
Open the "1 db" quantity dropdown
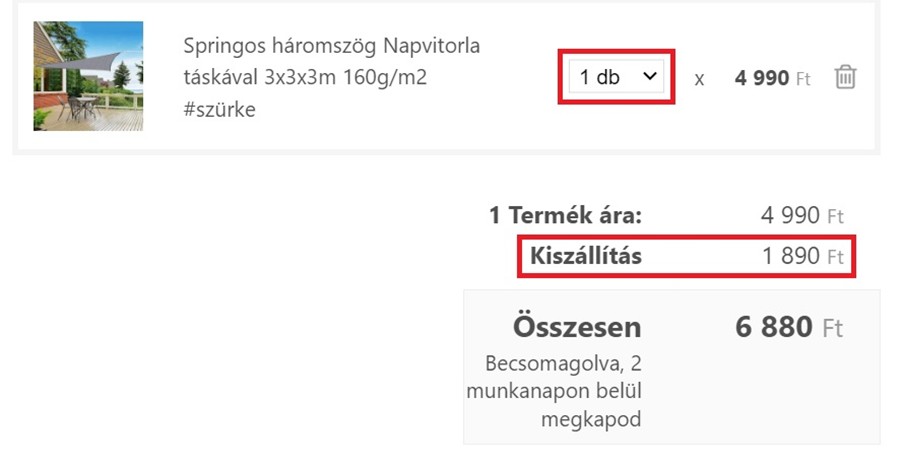click(x=616, y=77)
